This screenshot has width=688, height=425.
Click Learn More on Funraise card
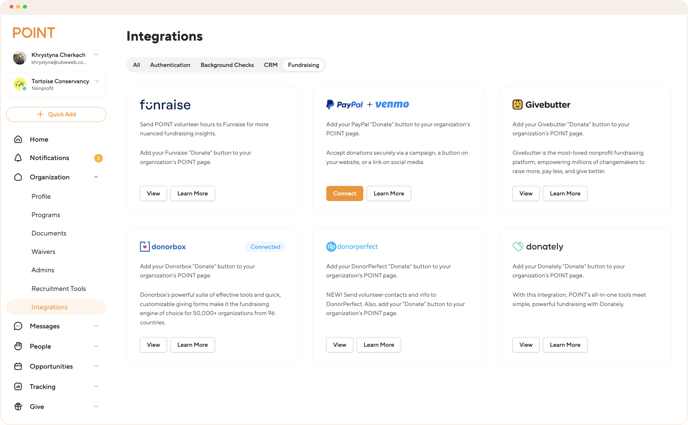coord(193,193)
